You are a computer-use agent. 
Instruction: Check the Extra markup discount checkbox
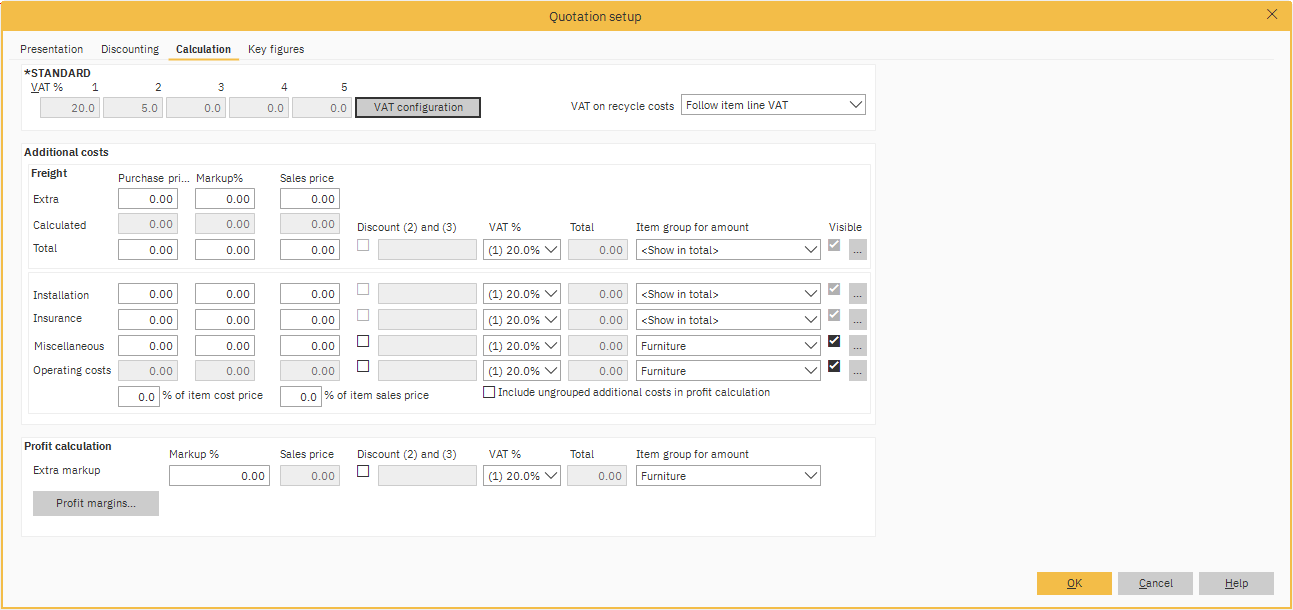coord(363,471)
